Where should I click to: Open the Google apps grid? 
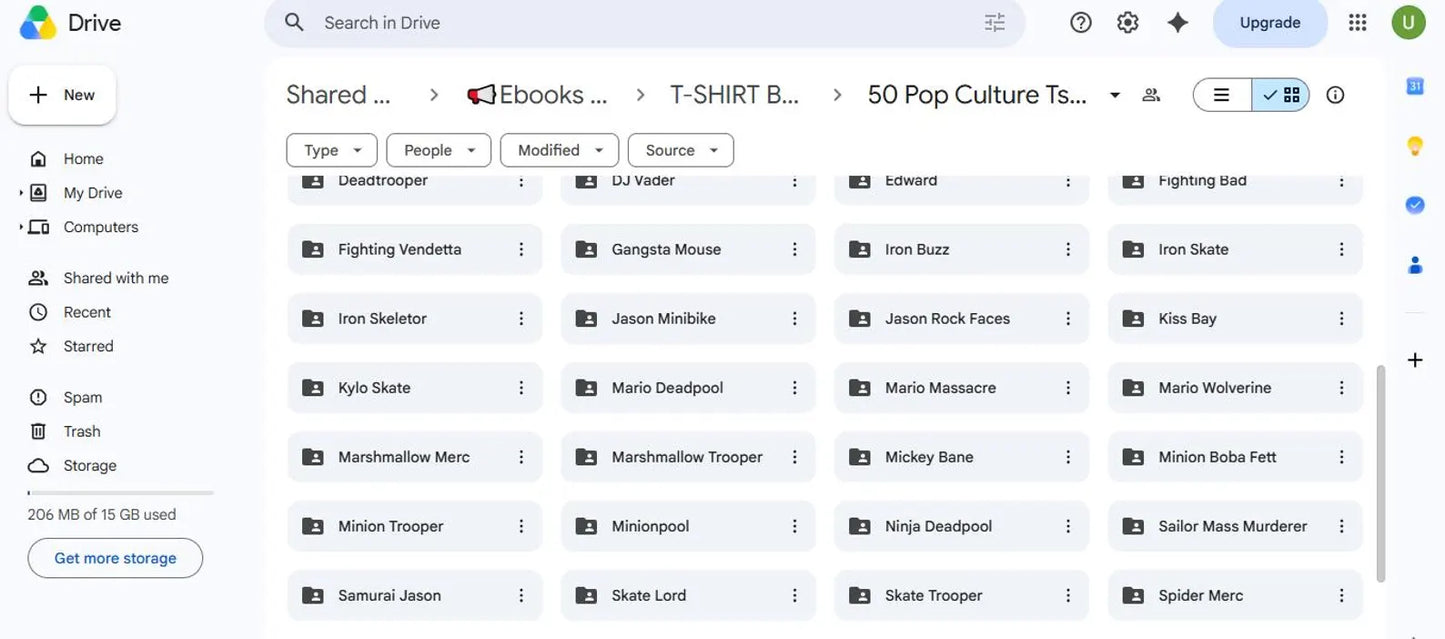click(1357, 22)
